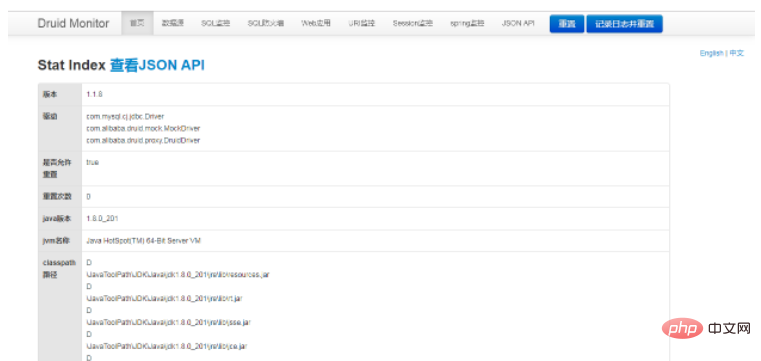Click the blue 重置 reset button
The width and height of the screenshot is (761, 361).
click(x=567, y=24)
